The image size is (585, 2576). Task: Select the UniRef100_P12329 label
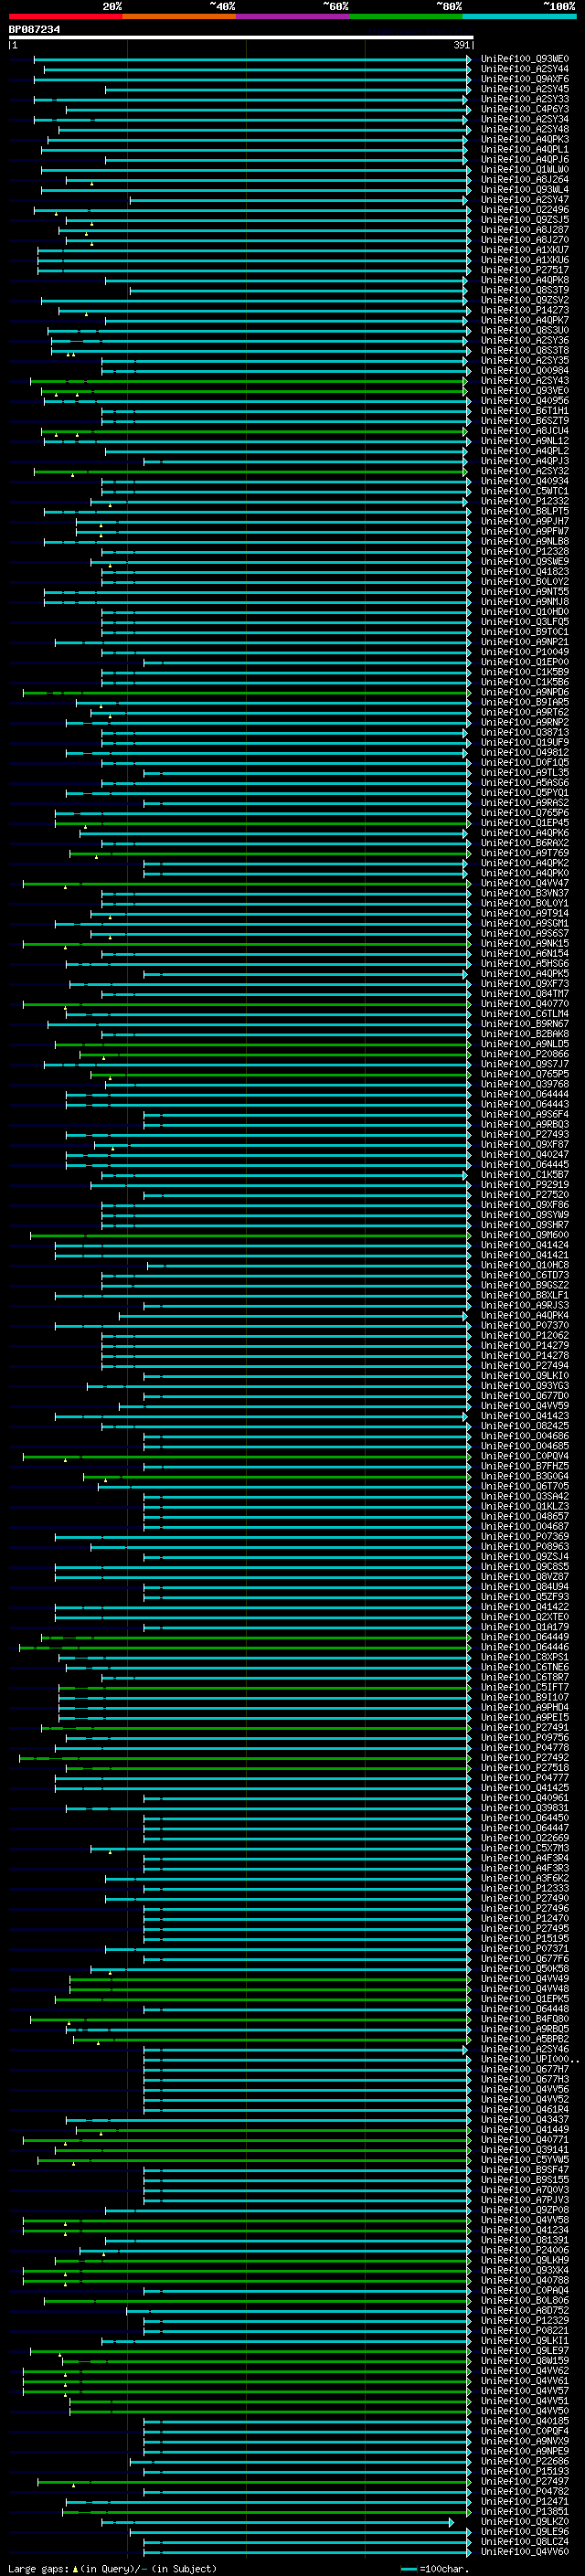(x=524, y=2321)
